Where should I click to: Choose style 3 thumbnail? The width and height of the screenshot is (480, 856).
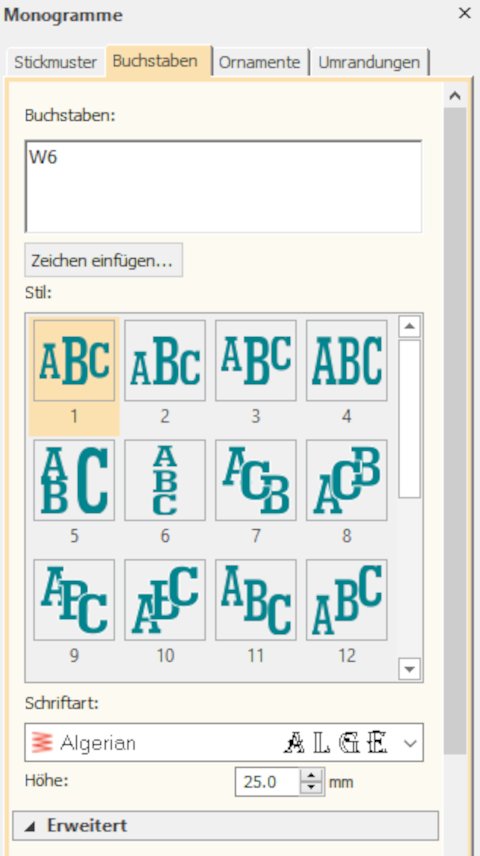(x=256, y=360)
